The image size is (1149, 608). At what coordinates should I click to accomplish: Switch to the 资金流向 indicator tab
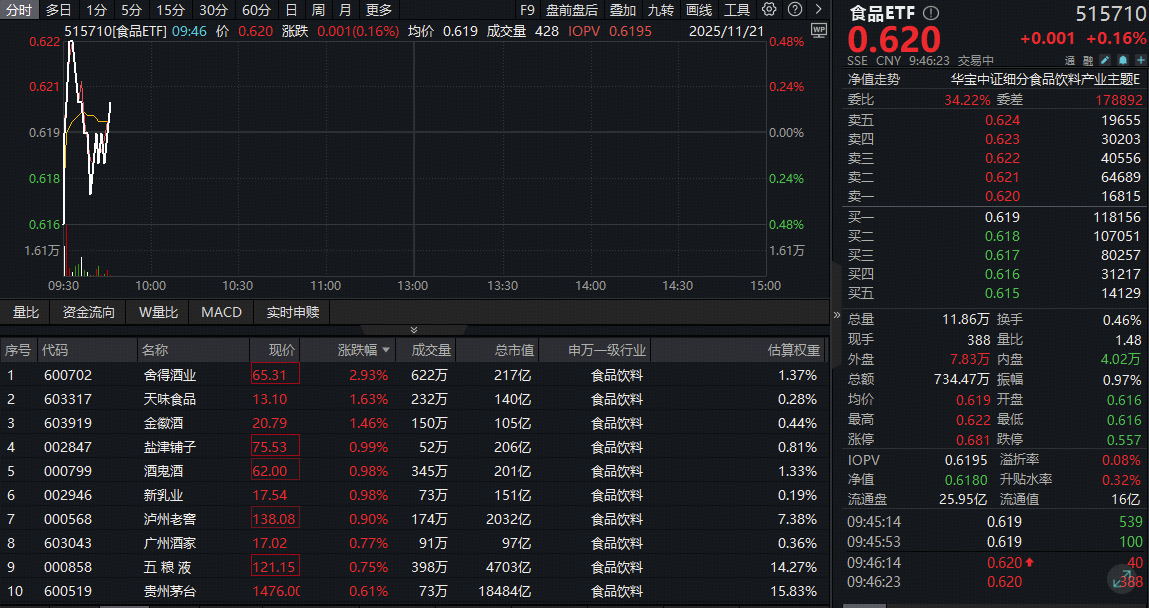click(x=89, y=312)
